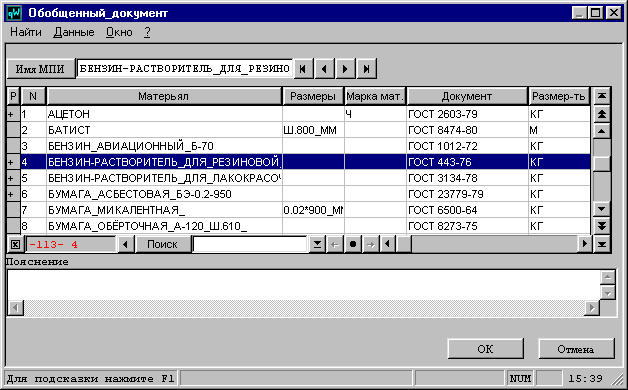Click the Марка мат. column header
The width and height of the screenshot is (628, 390).
tap(374, 96)
